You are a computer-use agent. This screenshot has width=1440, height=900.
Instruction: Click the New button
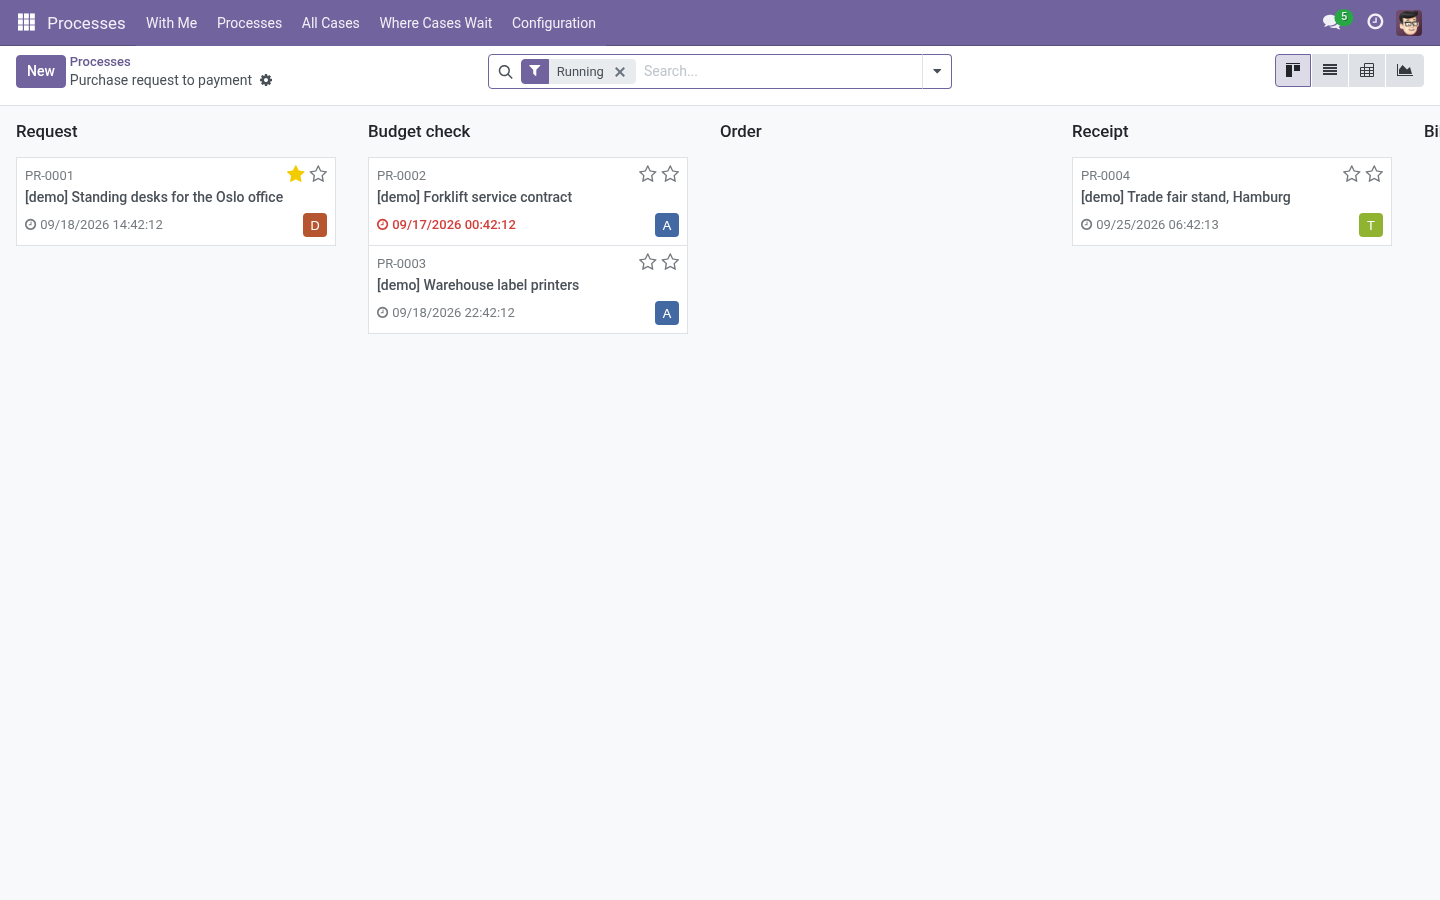[x=41, y=71]
